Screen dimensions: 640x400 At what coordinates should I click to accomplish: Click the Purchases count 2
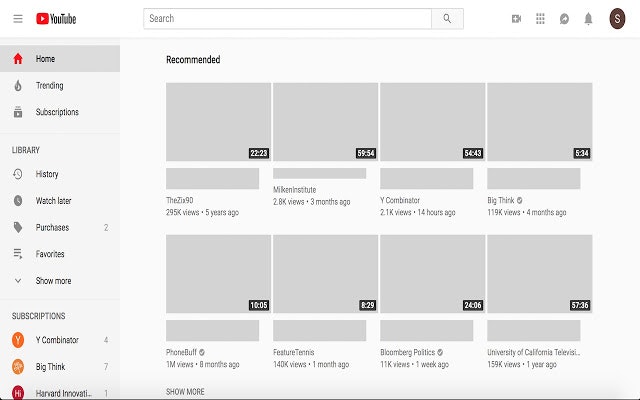(x=106, y=228)
